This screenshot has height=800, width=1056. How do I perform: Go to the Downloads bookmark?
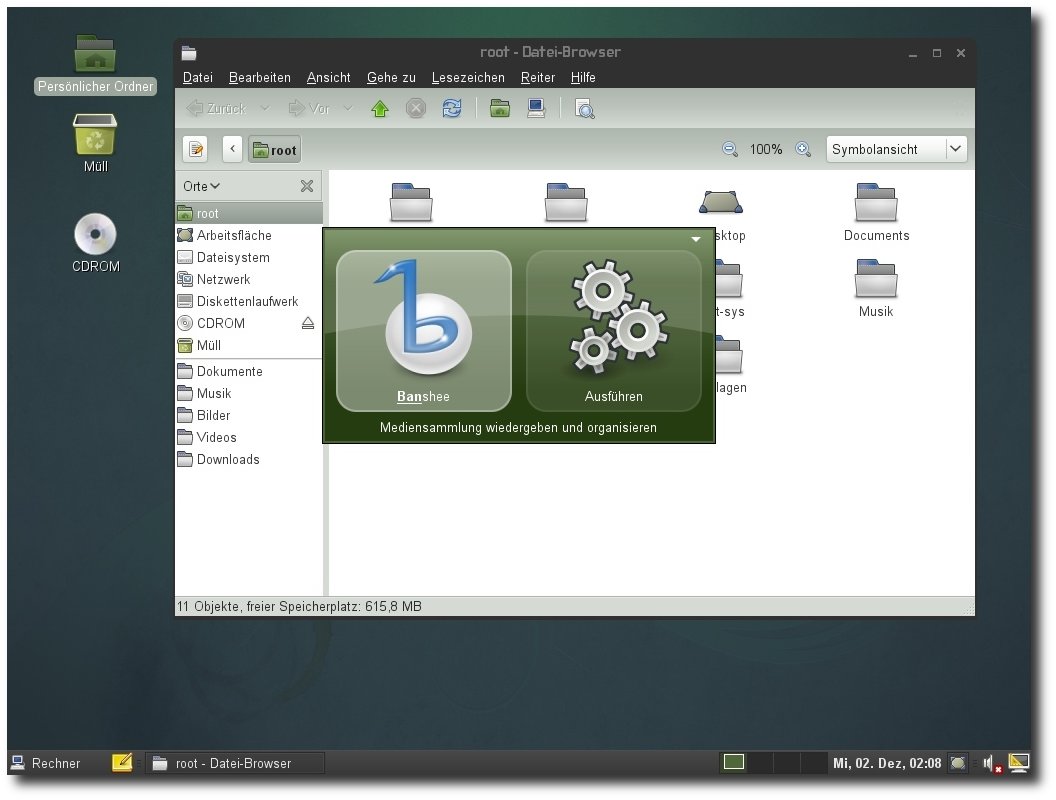pyautogui.click(x=249, y=459)
